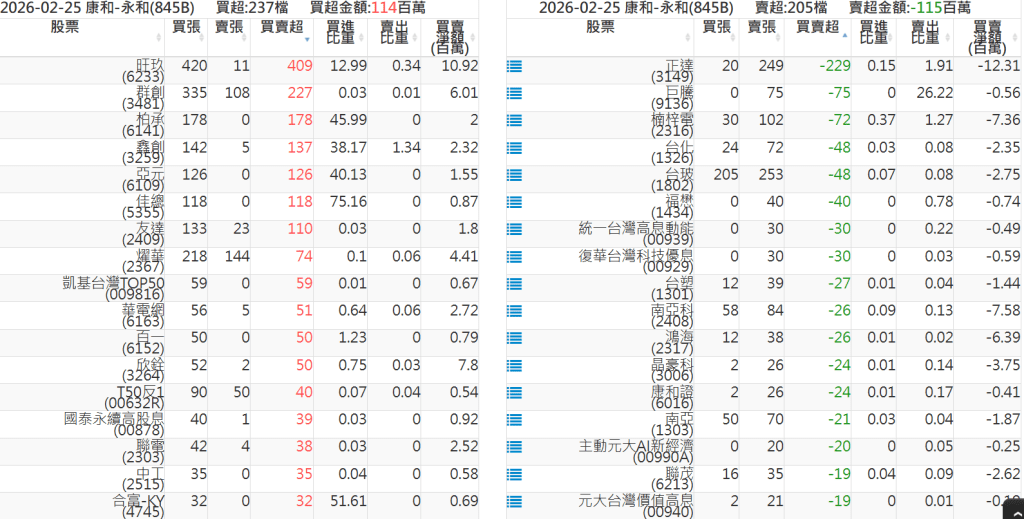Click the 買賣淨額 header in the right table
Viewport: 1024px width, 519px height.
click(987, 37)
